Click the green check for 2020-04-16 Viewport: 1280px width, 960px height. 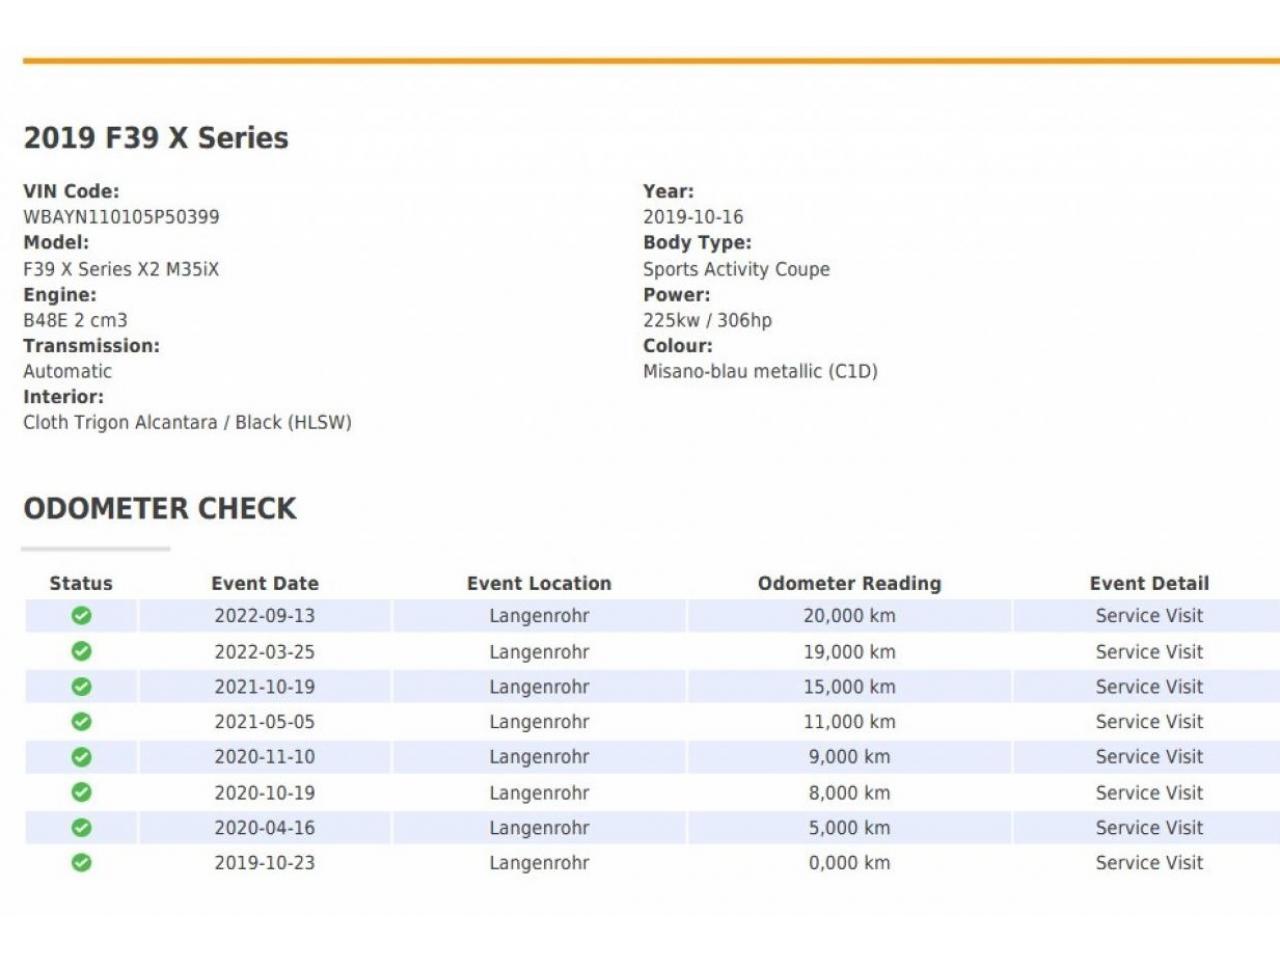point(82,828)
